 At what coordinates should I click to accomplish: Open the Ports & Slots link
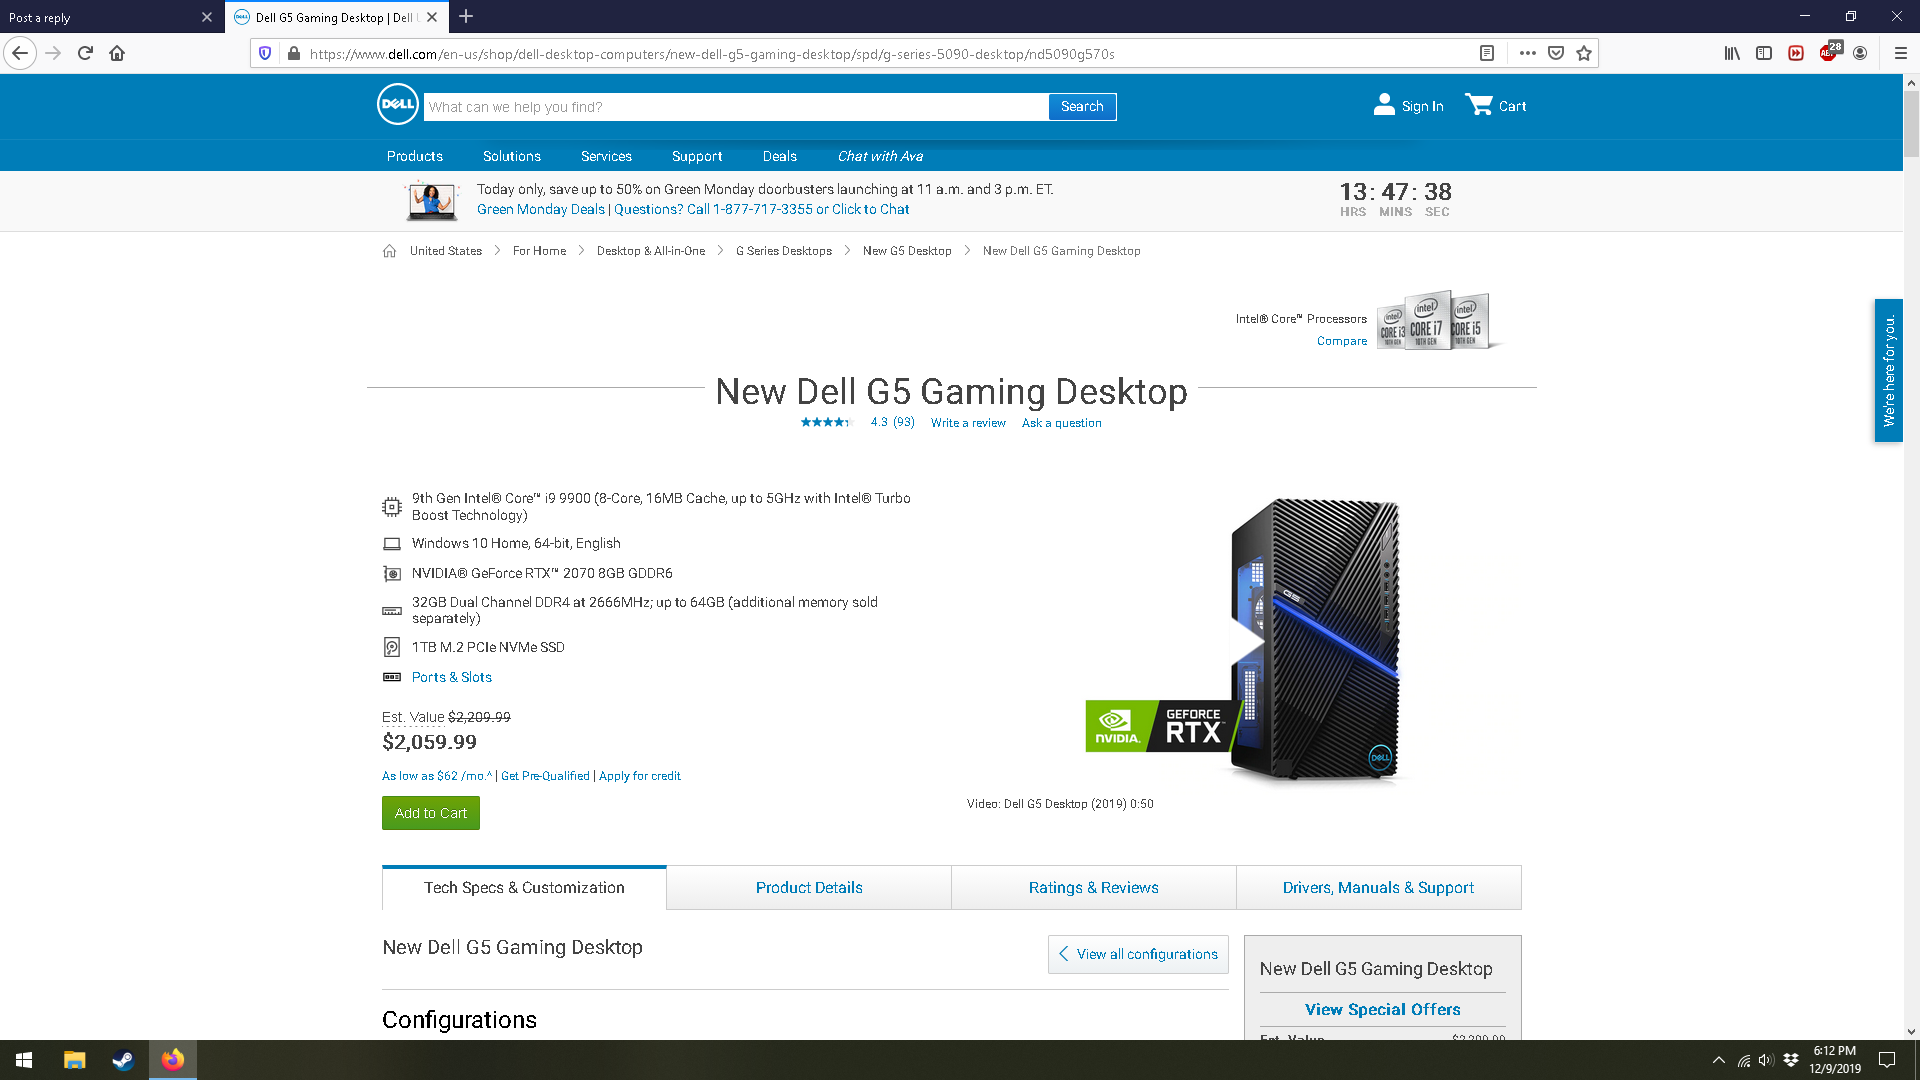pyautogui.click(x=451, y=677)
